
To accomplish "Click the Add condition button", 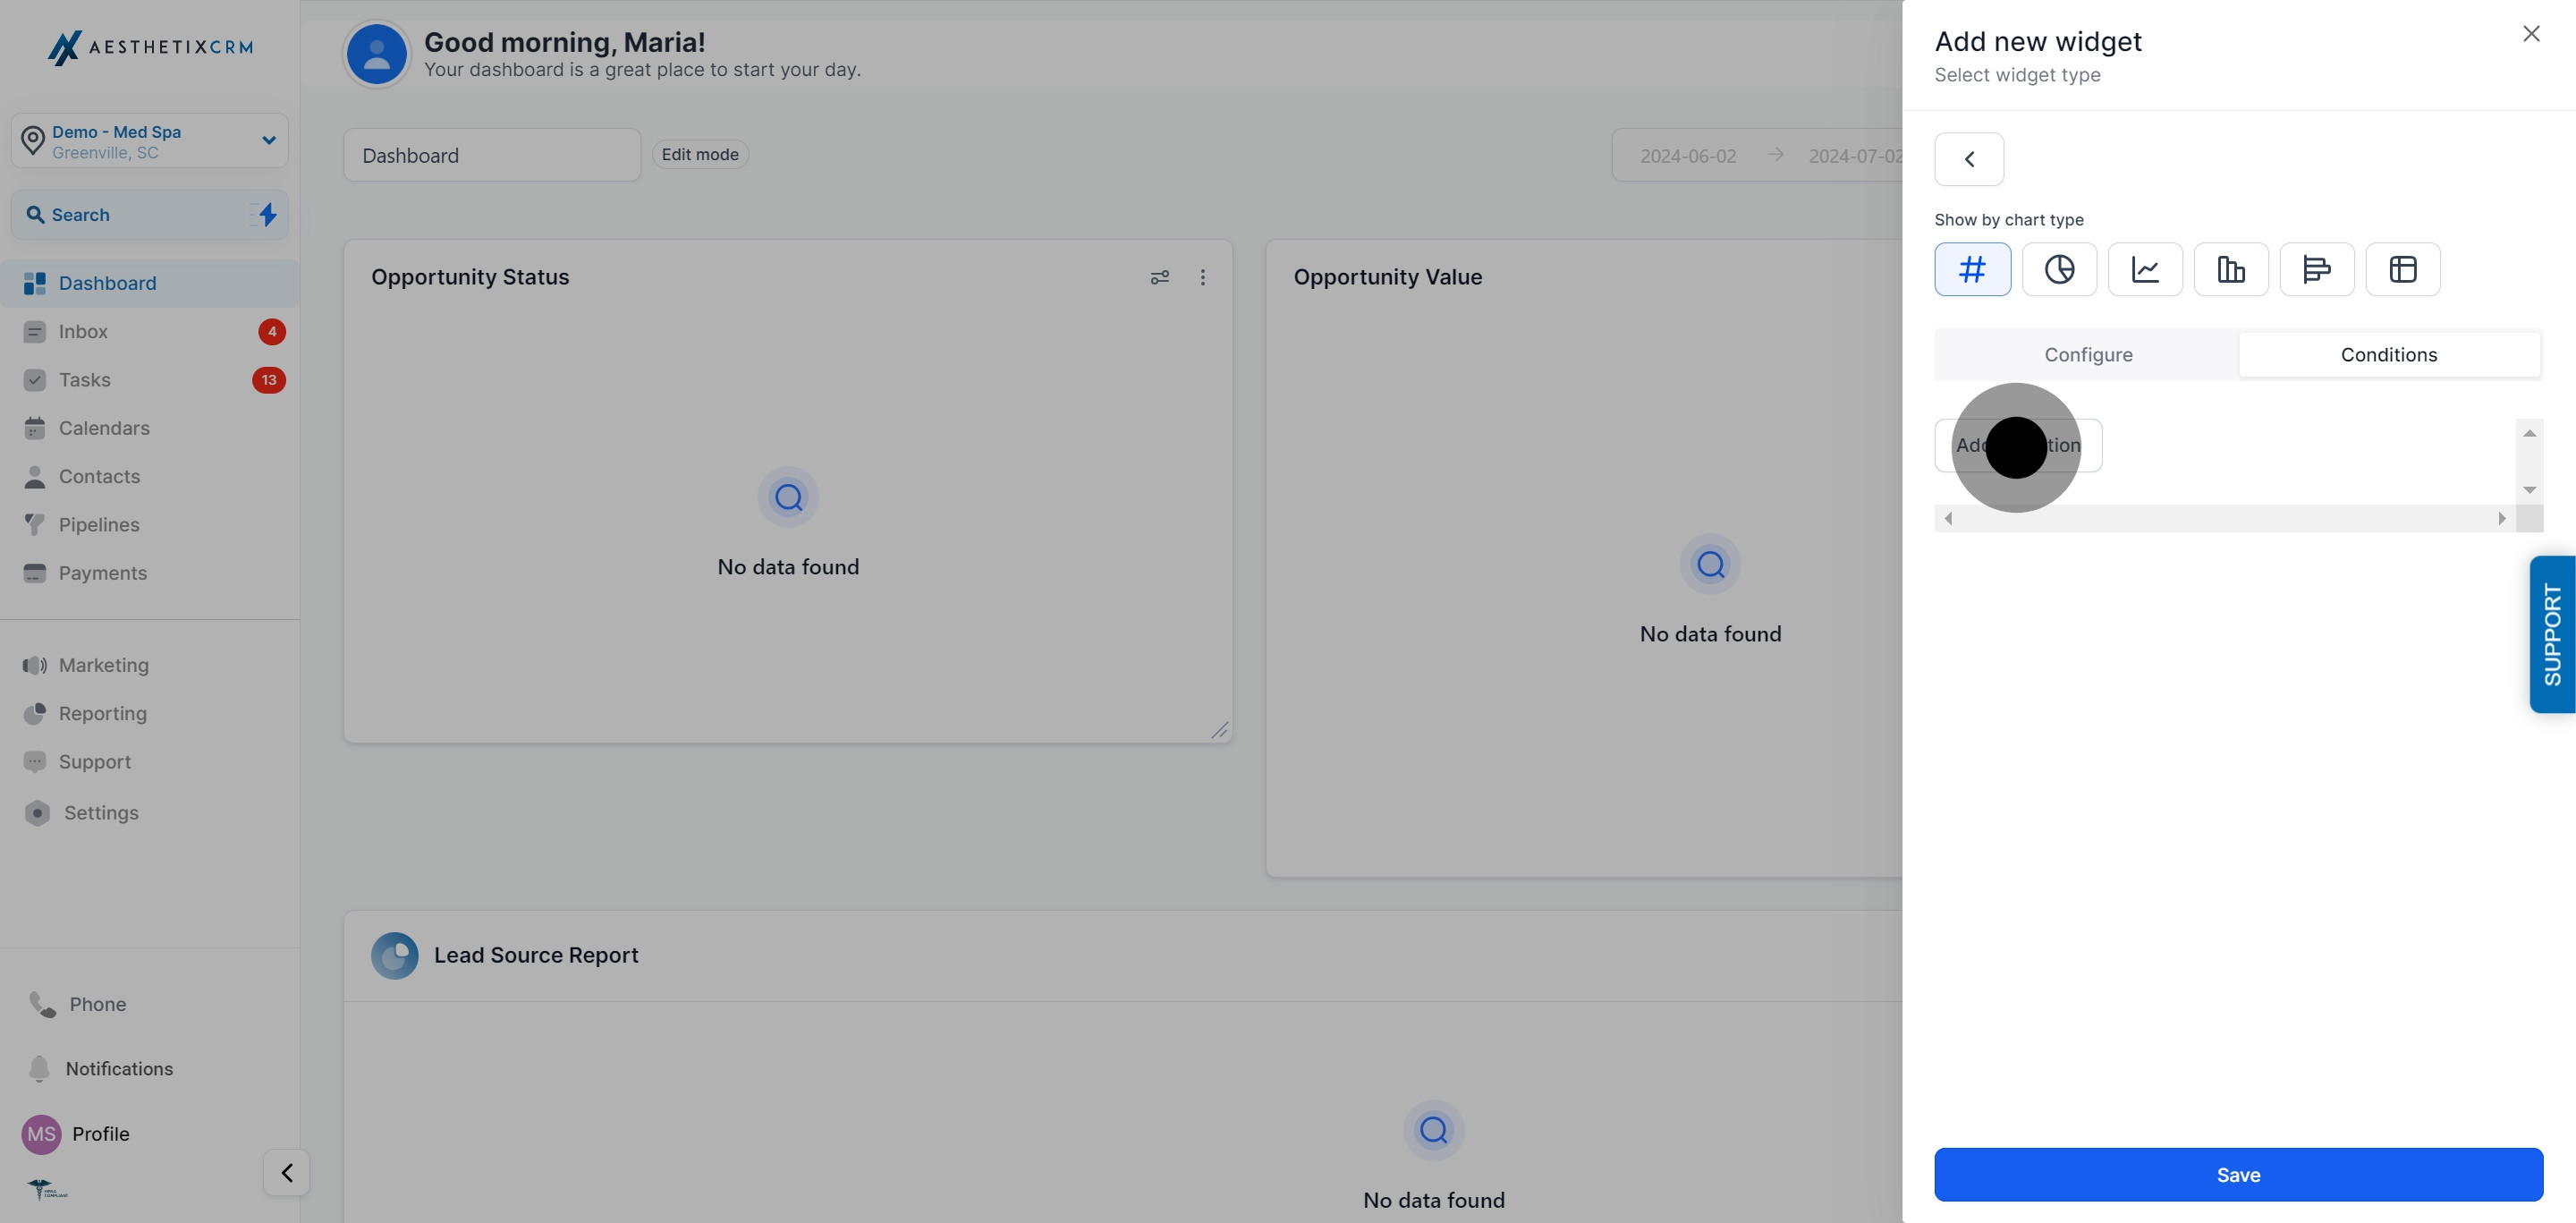I will [x=2017, y=445].
